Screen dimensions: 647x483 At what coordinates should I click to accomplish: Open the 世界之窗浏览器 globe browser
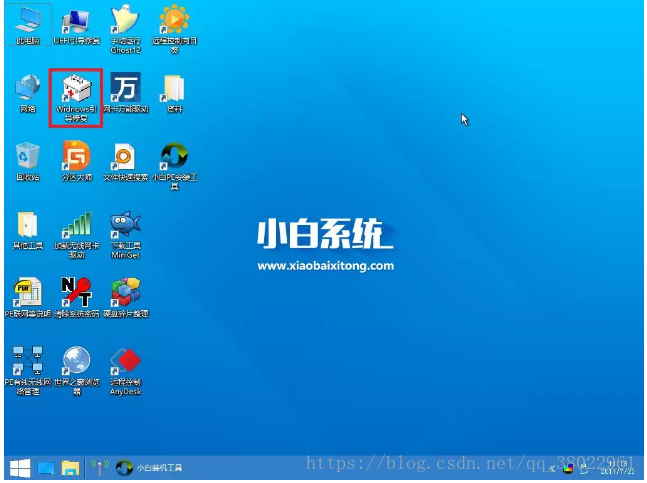coord(77,371)
